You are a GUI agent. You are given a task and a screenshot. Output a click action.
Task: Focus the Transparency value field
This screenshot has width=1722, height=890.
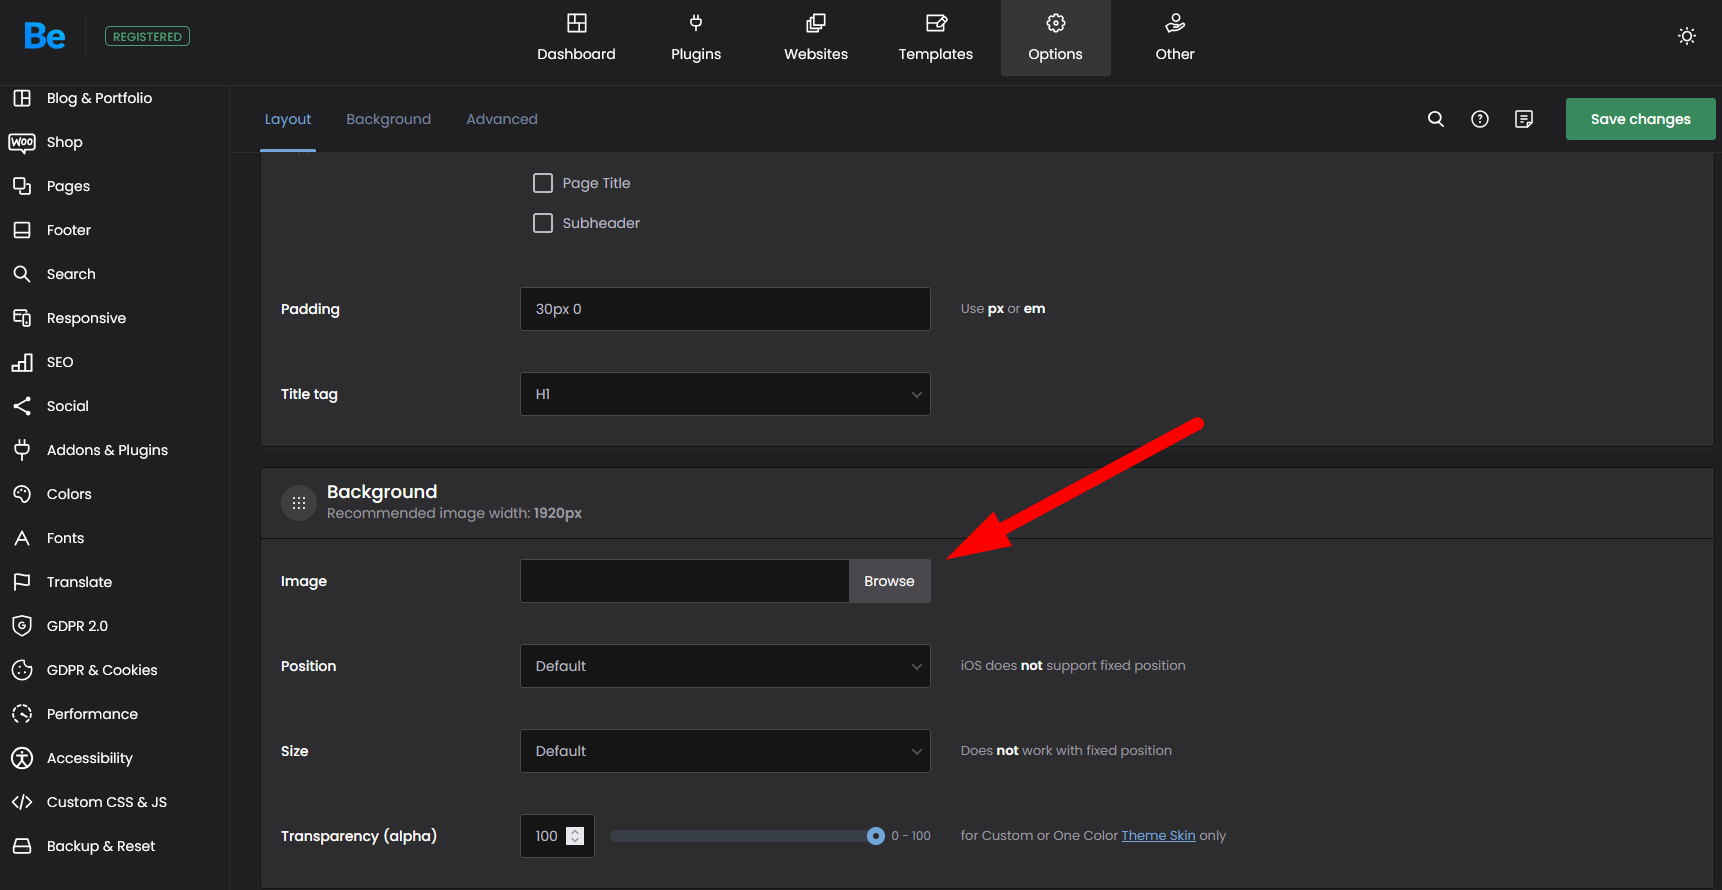tap(557, 836)
